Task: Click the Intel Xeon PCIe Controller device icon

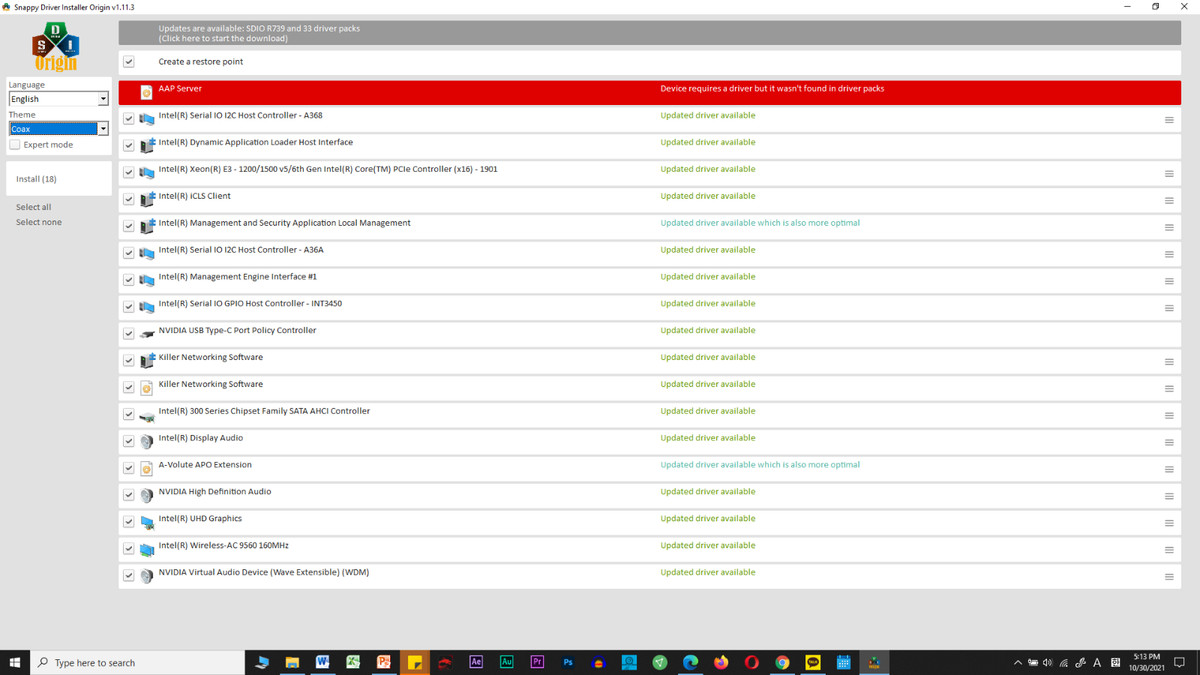Action: tap(147, 173)
